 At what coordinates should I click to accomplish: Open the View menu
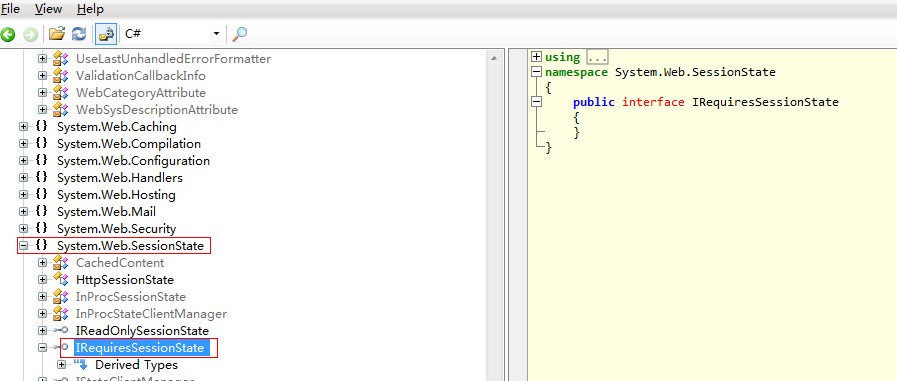(49, 9)
